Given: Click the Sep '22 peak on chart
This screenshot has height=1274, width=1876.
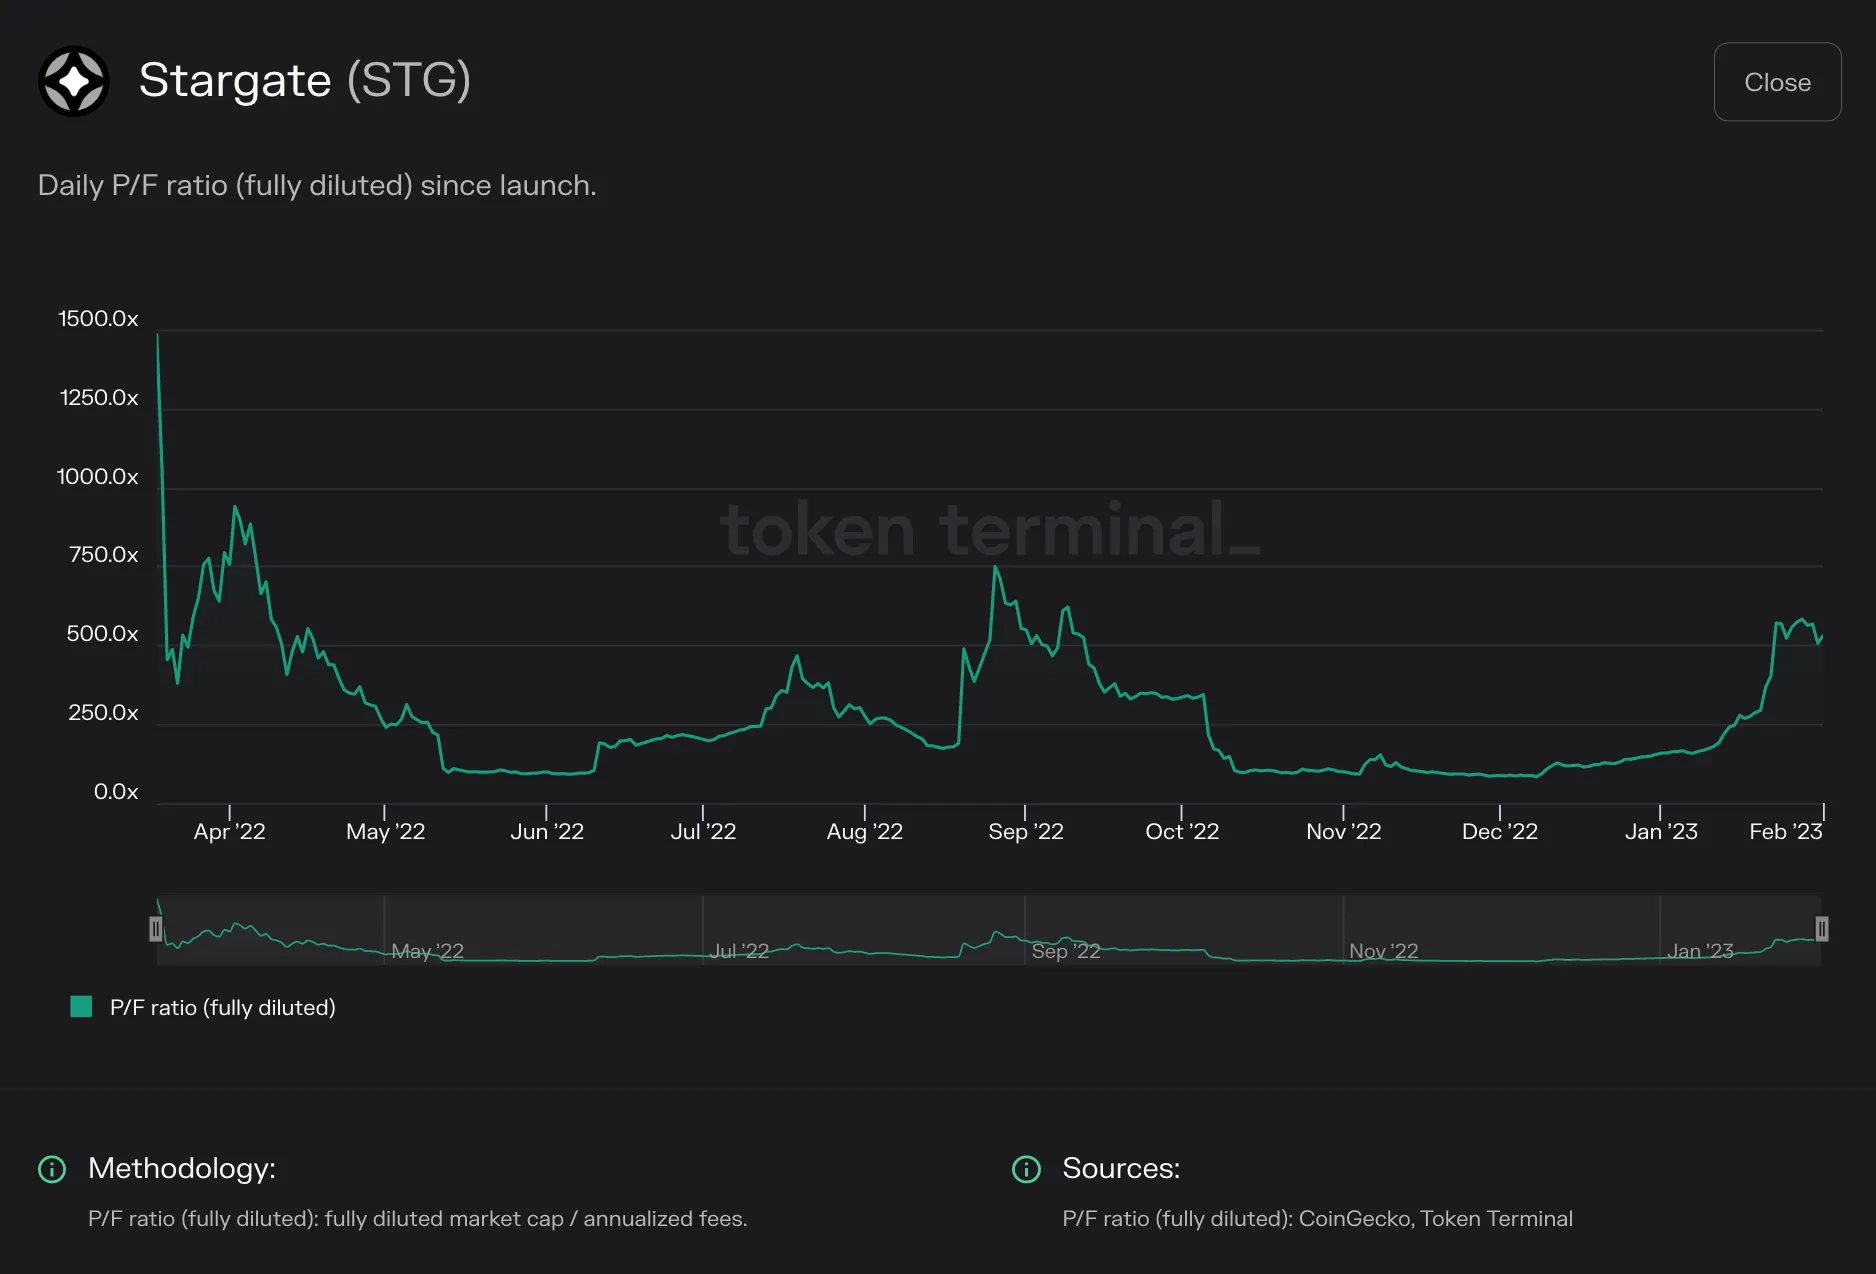Looking at the screenshot, I should pos(995,567).
